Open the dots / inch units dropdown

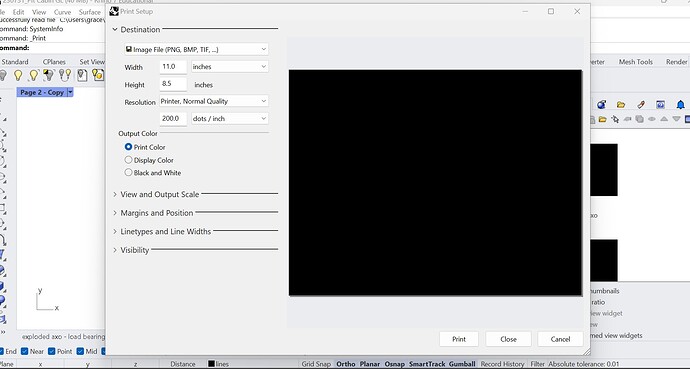tap(230, 119)
